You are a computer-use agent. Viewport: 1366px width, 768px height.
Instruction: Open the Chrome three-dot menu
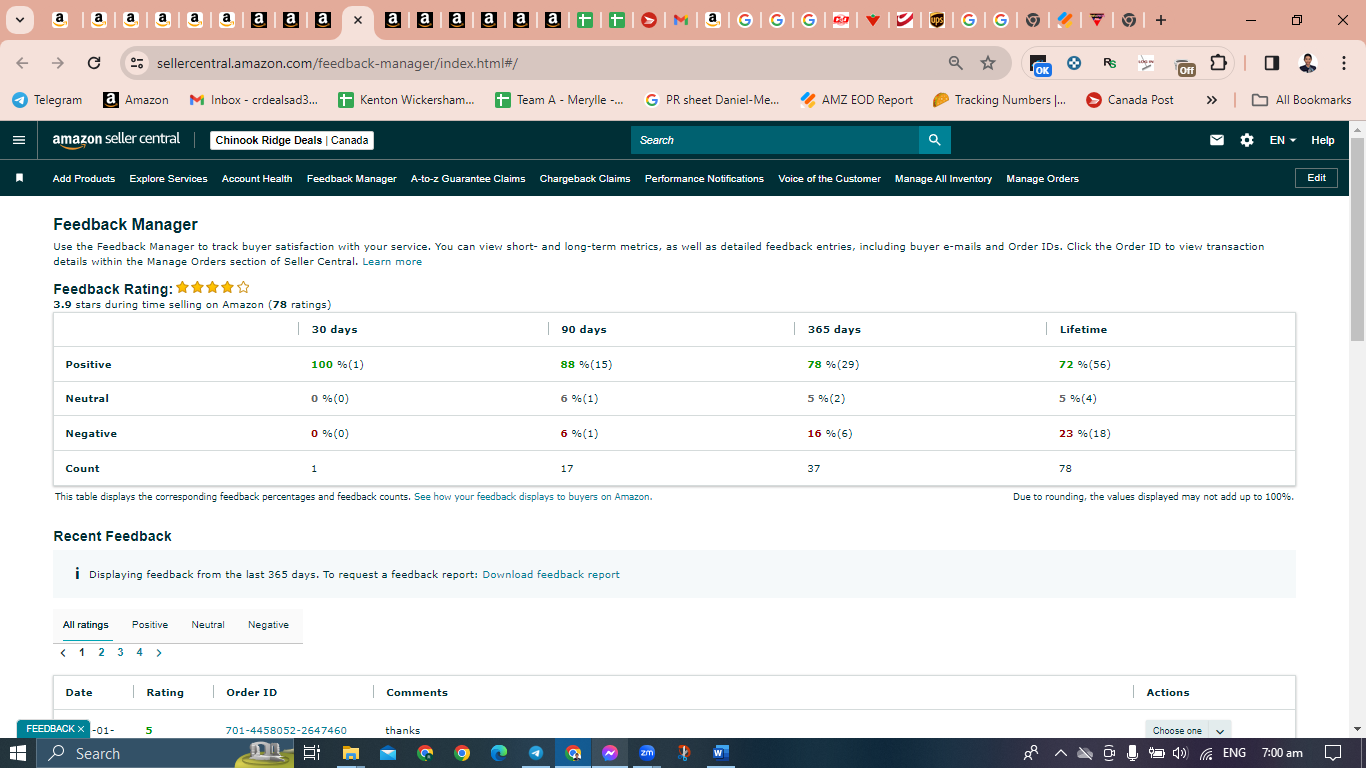click(1342, 63)
